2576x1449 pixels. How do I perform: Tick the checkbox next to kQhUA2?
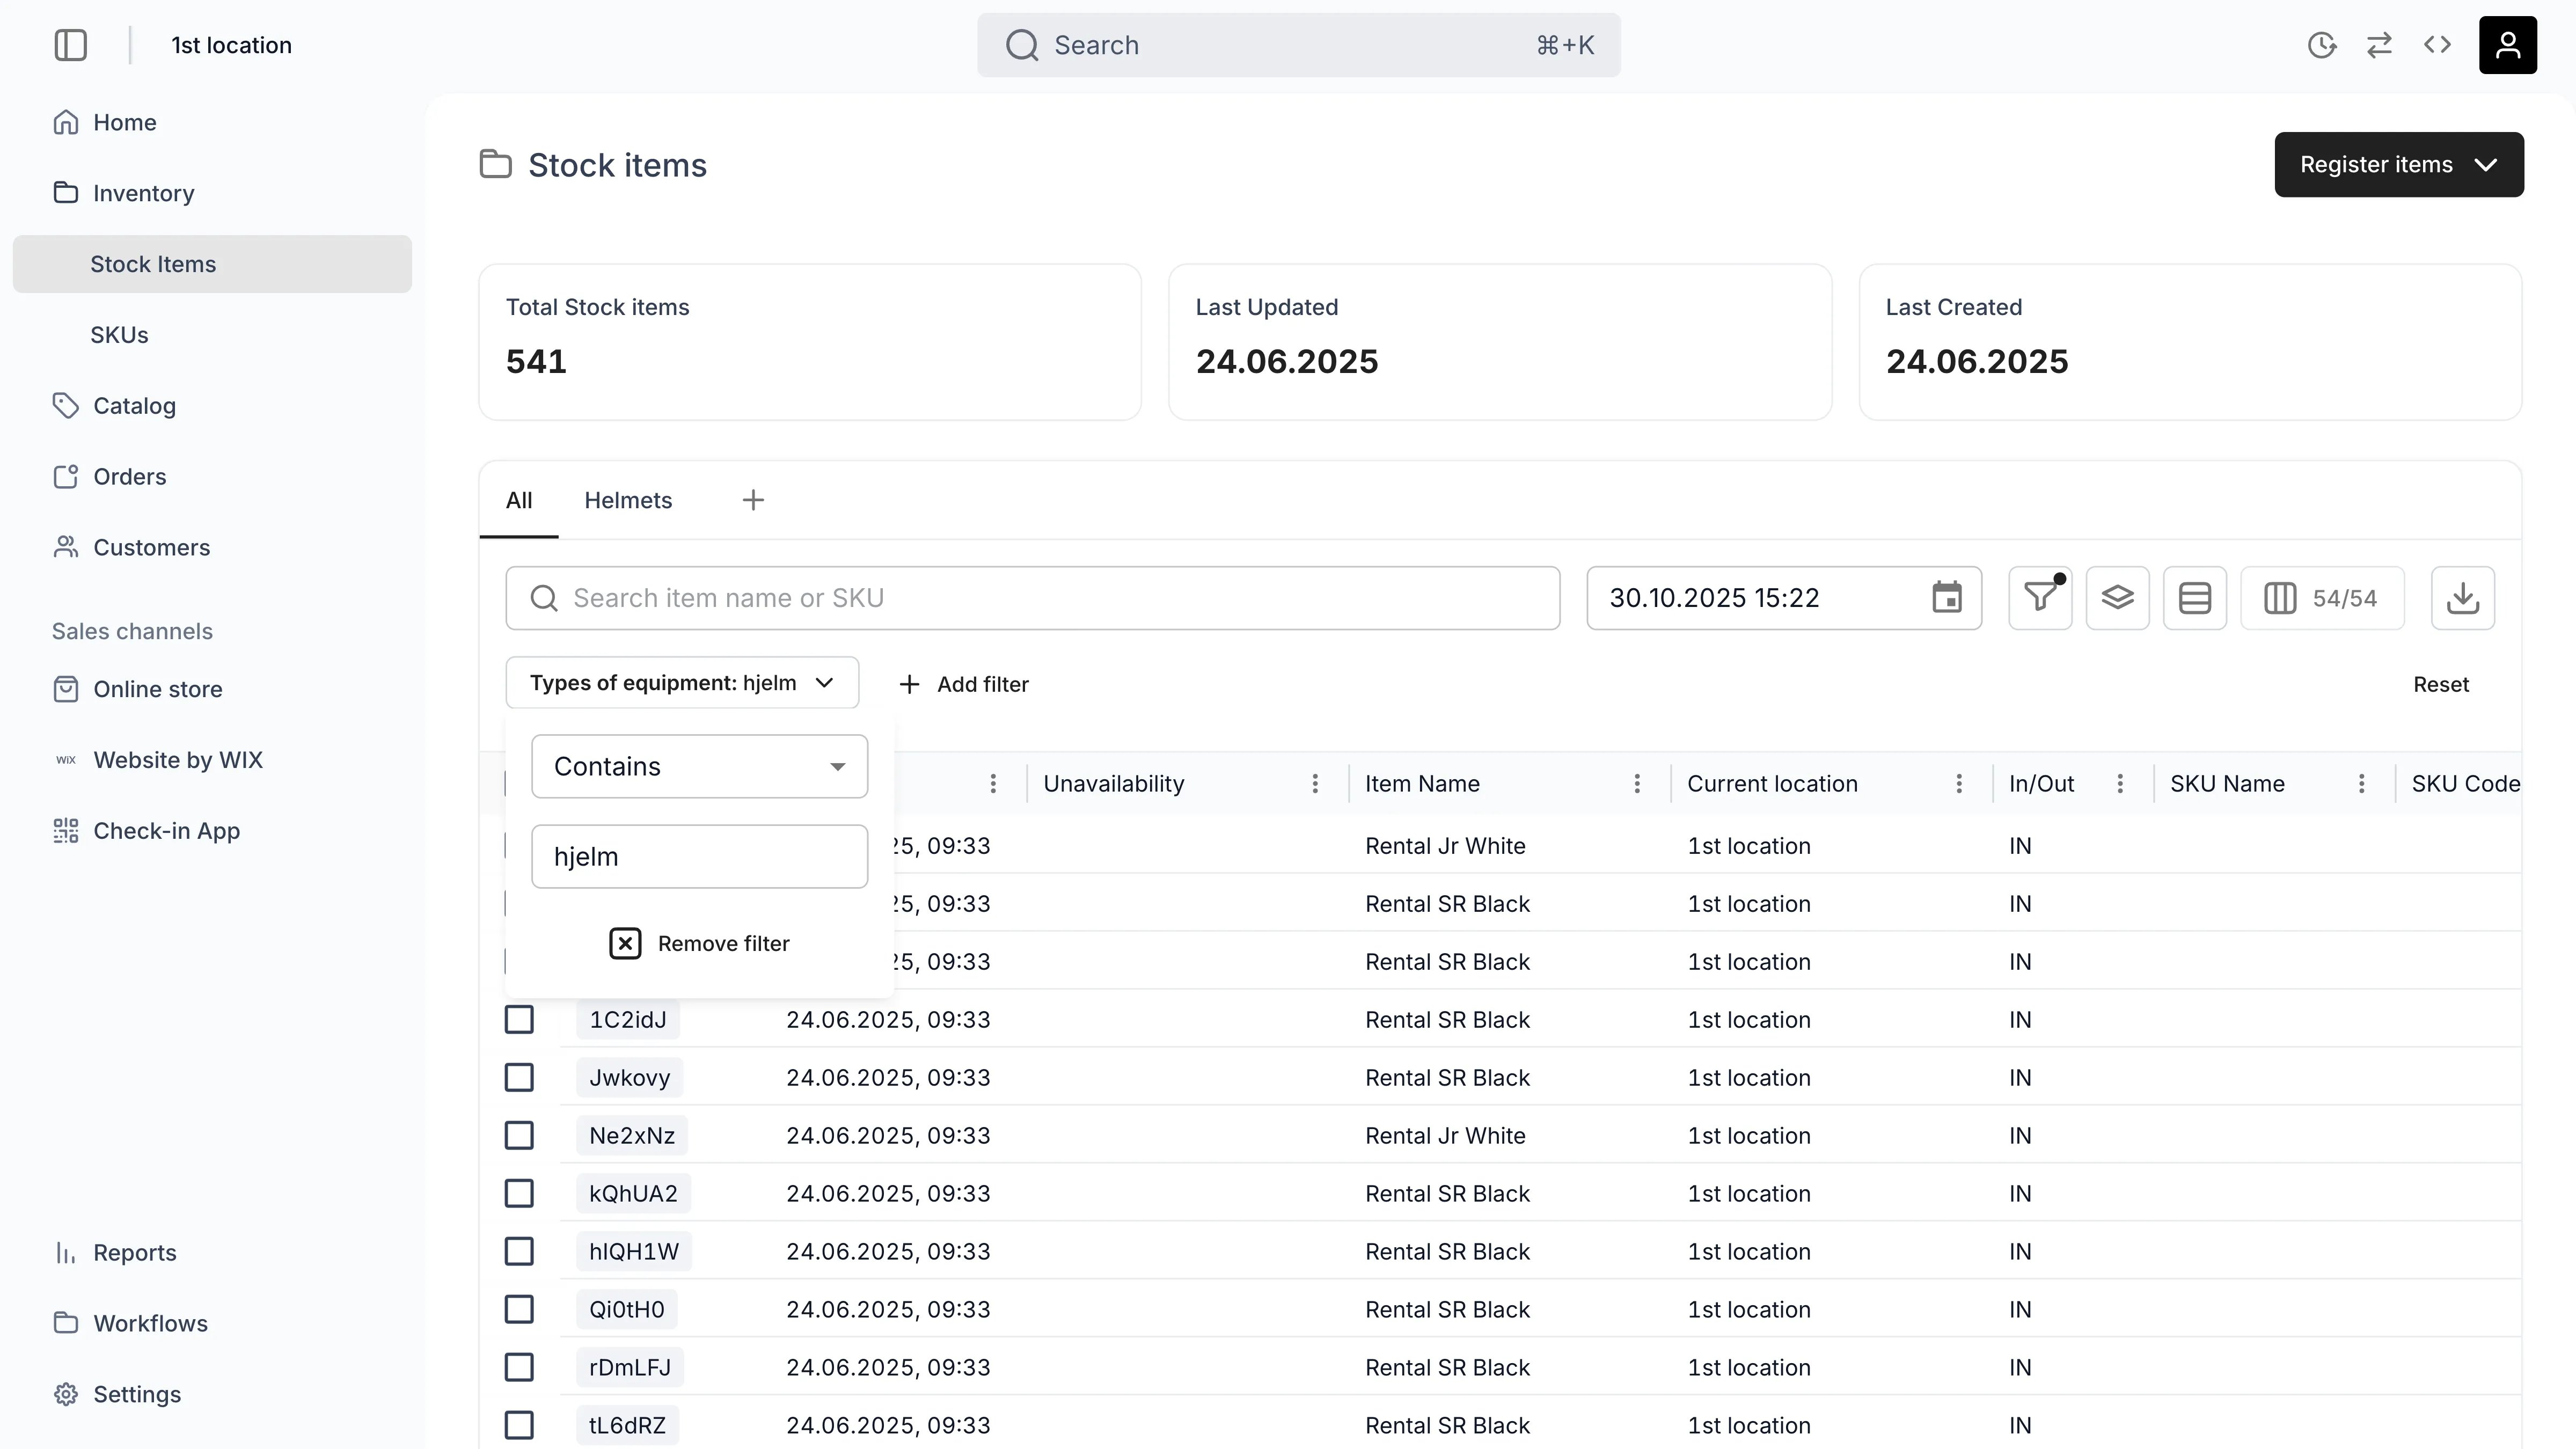click(519, 1193)
